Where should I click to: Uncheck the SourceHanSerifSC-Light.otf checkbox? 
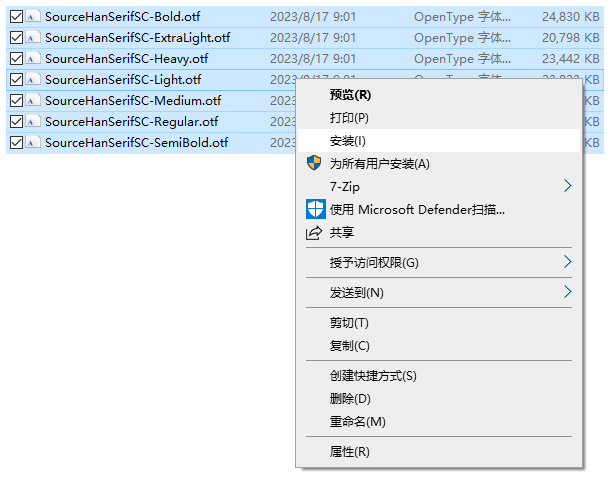point(15,80)
